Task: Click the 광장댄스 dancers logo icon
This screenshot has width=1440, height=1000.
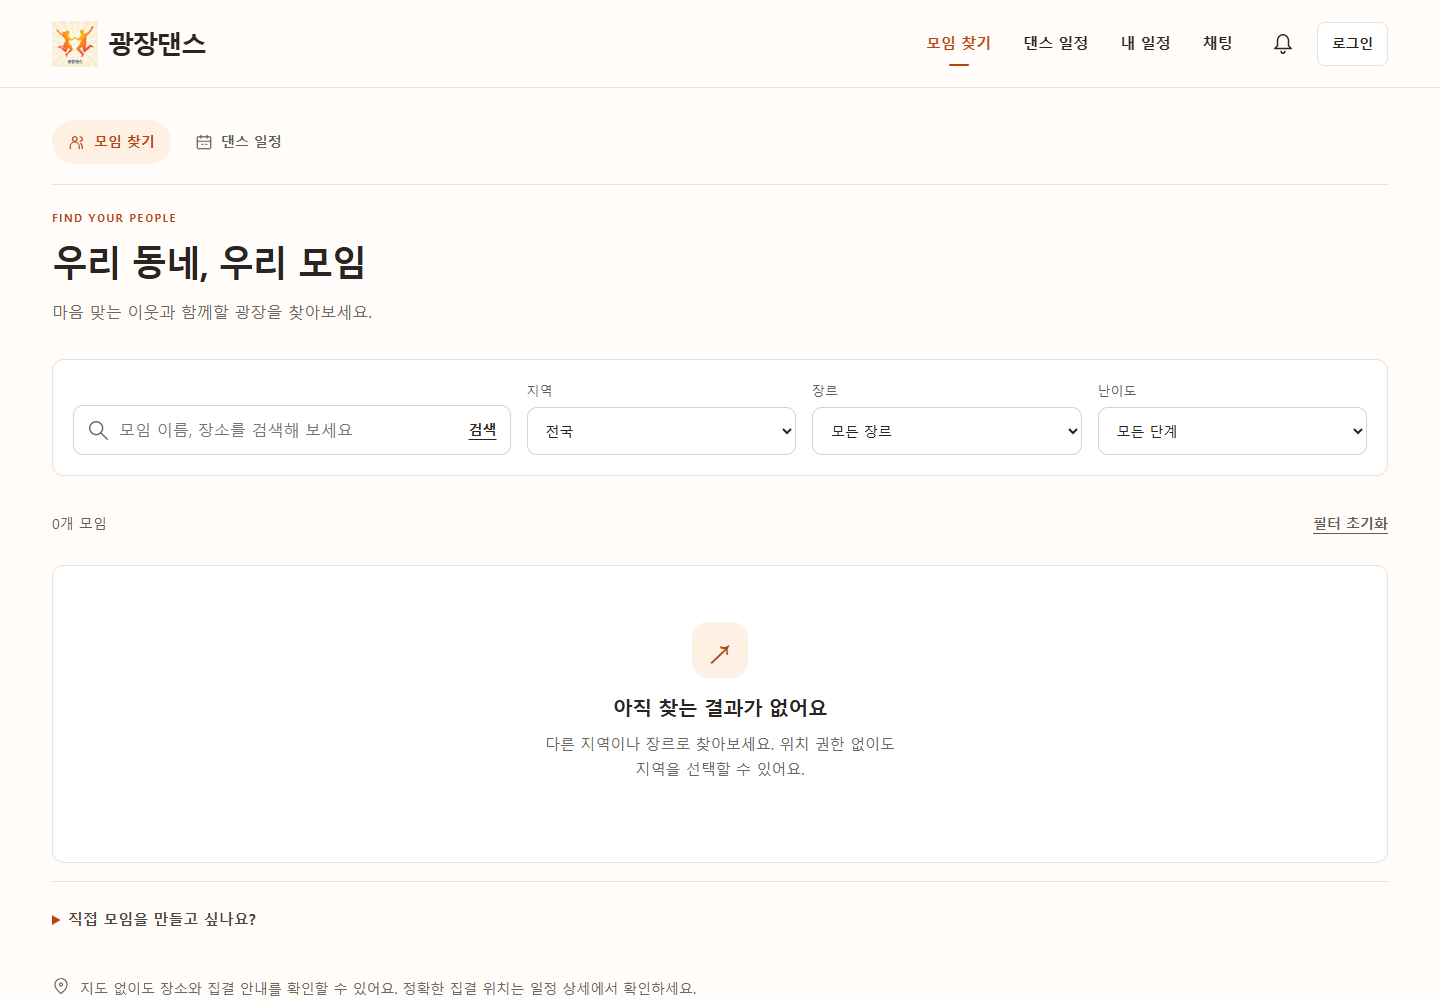Action: coord(75,44)
